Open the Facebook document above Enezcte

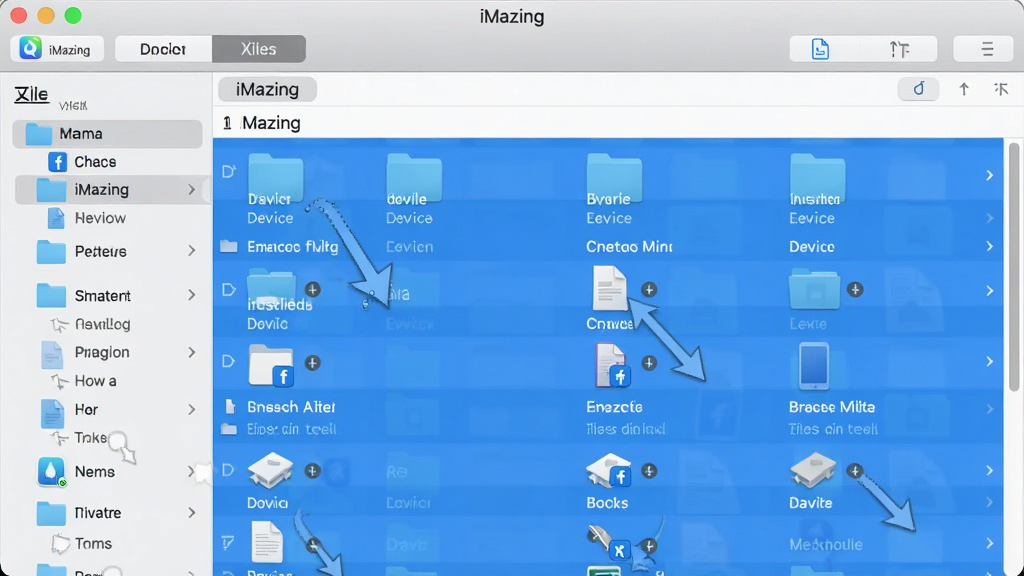coord(612,366)
